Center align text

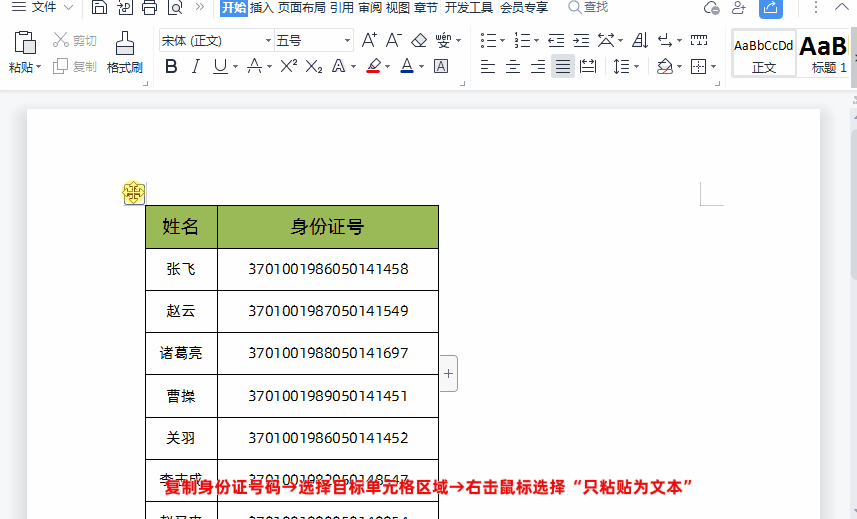[513, 67]
